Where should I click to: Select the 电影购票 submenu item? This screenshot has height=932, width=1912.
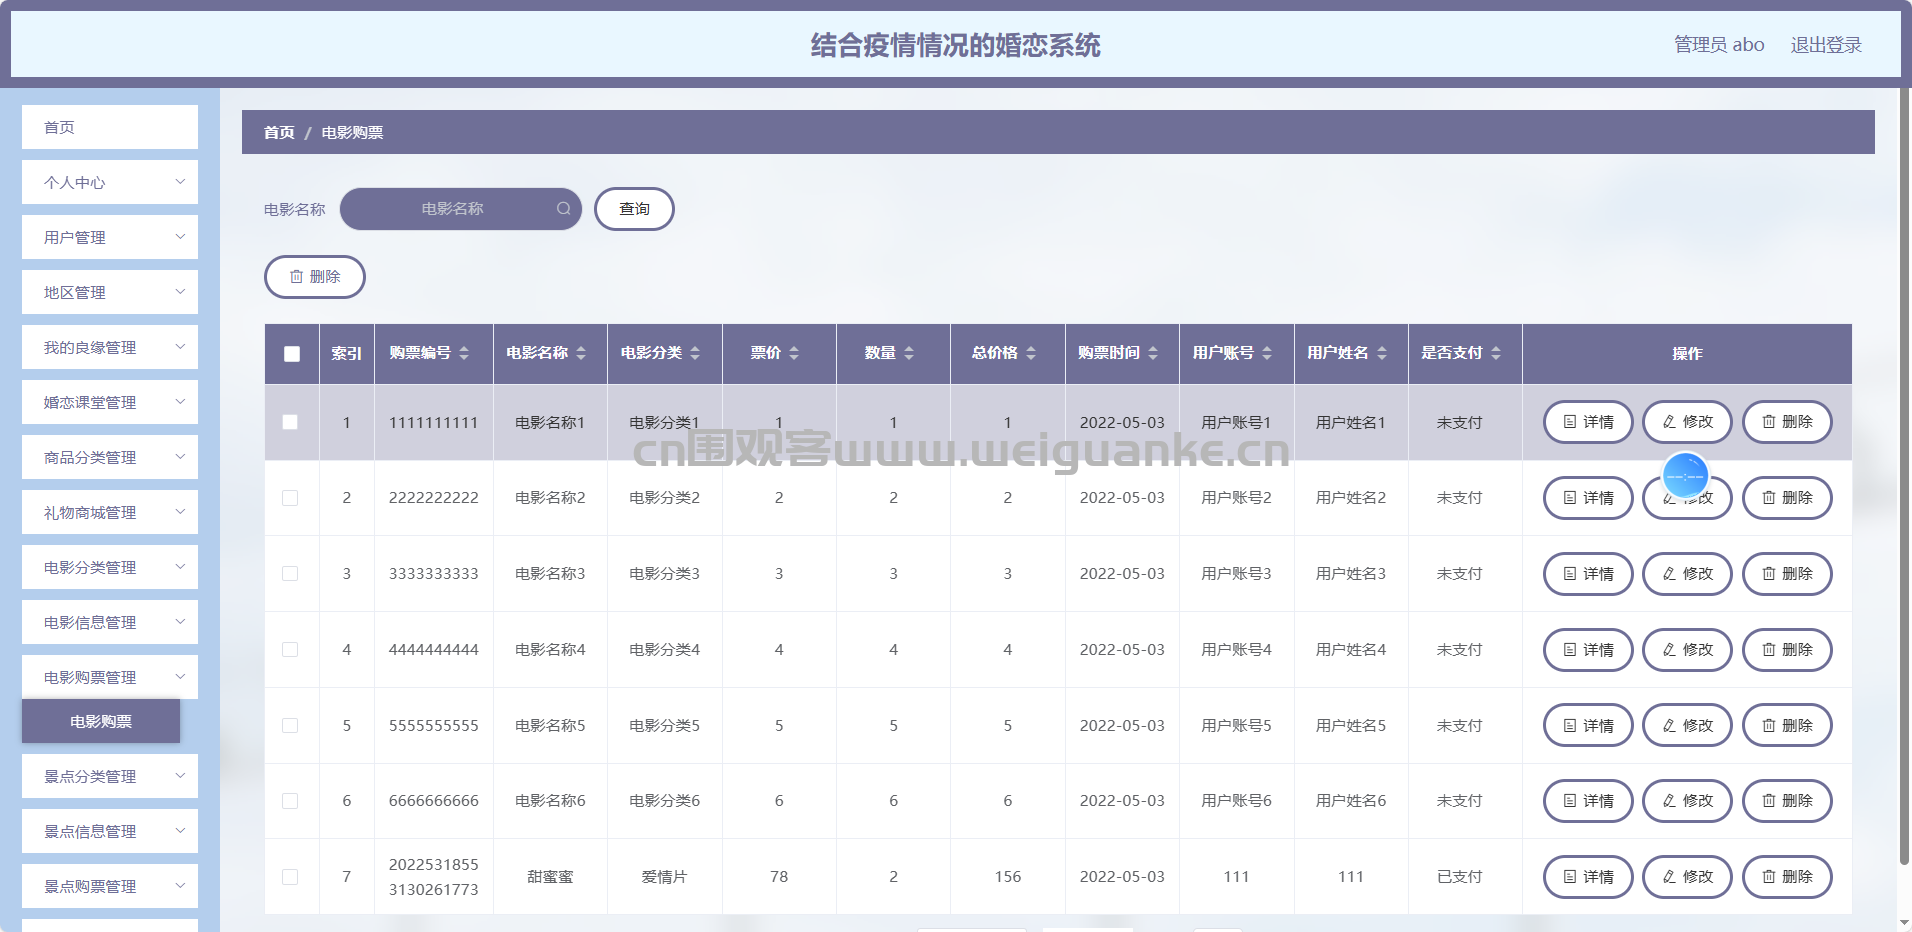[101, 722]
